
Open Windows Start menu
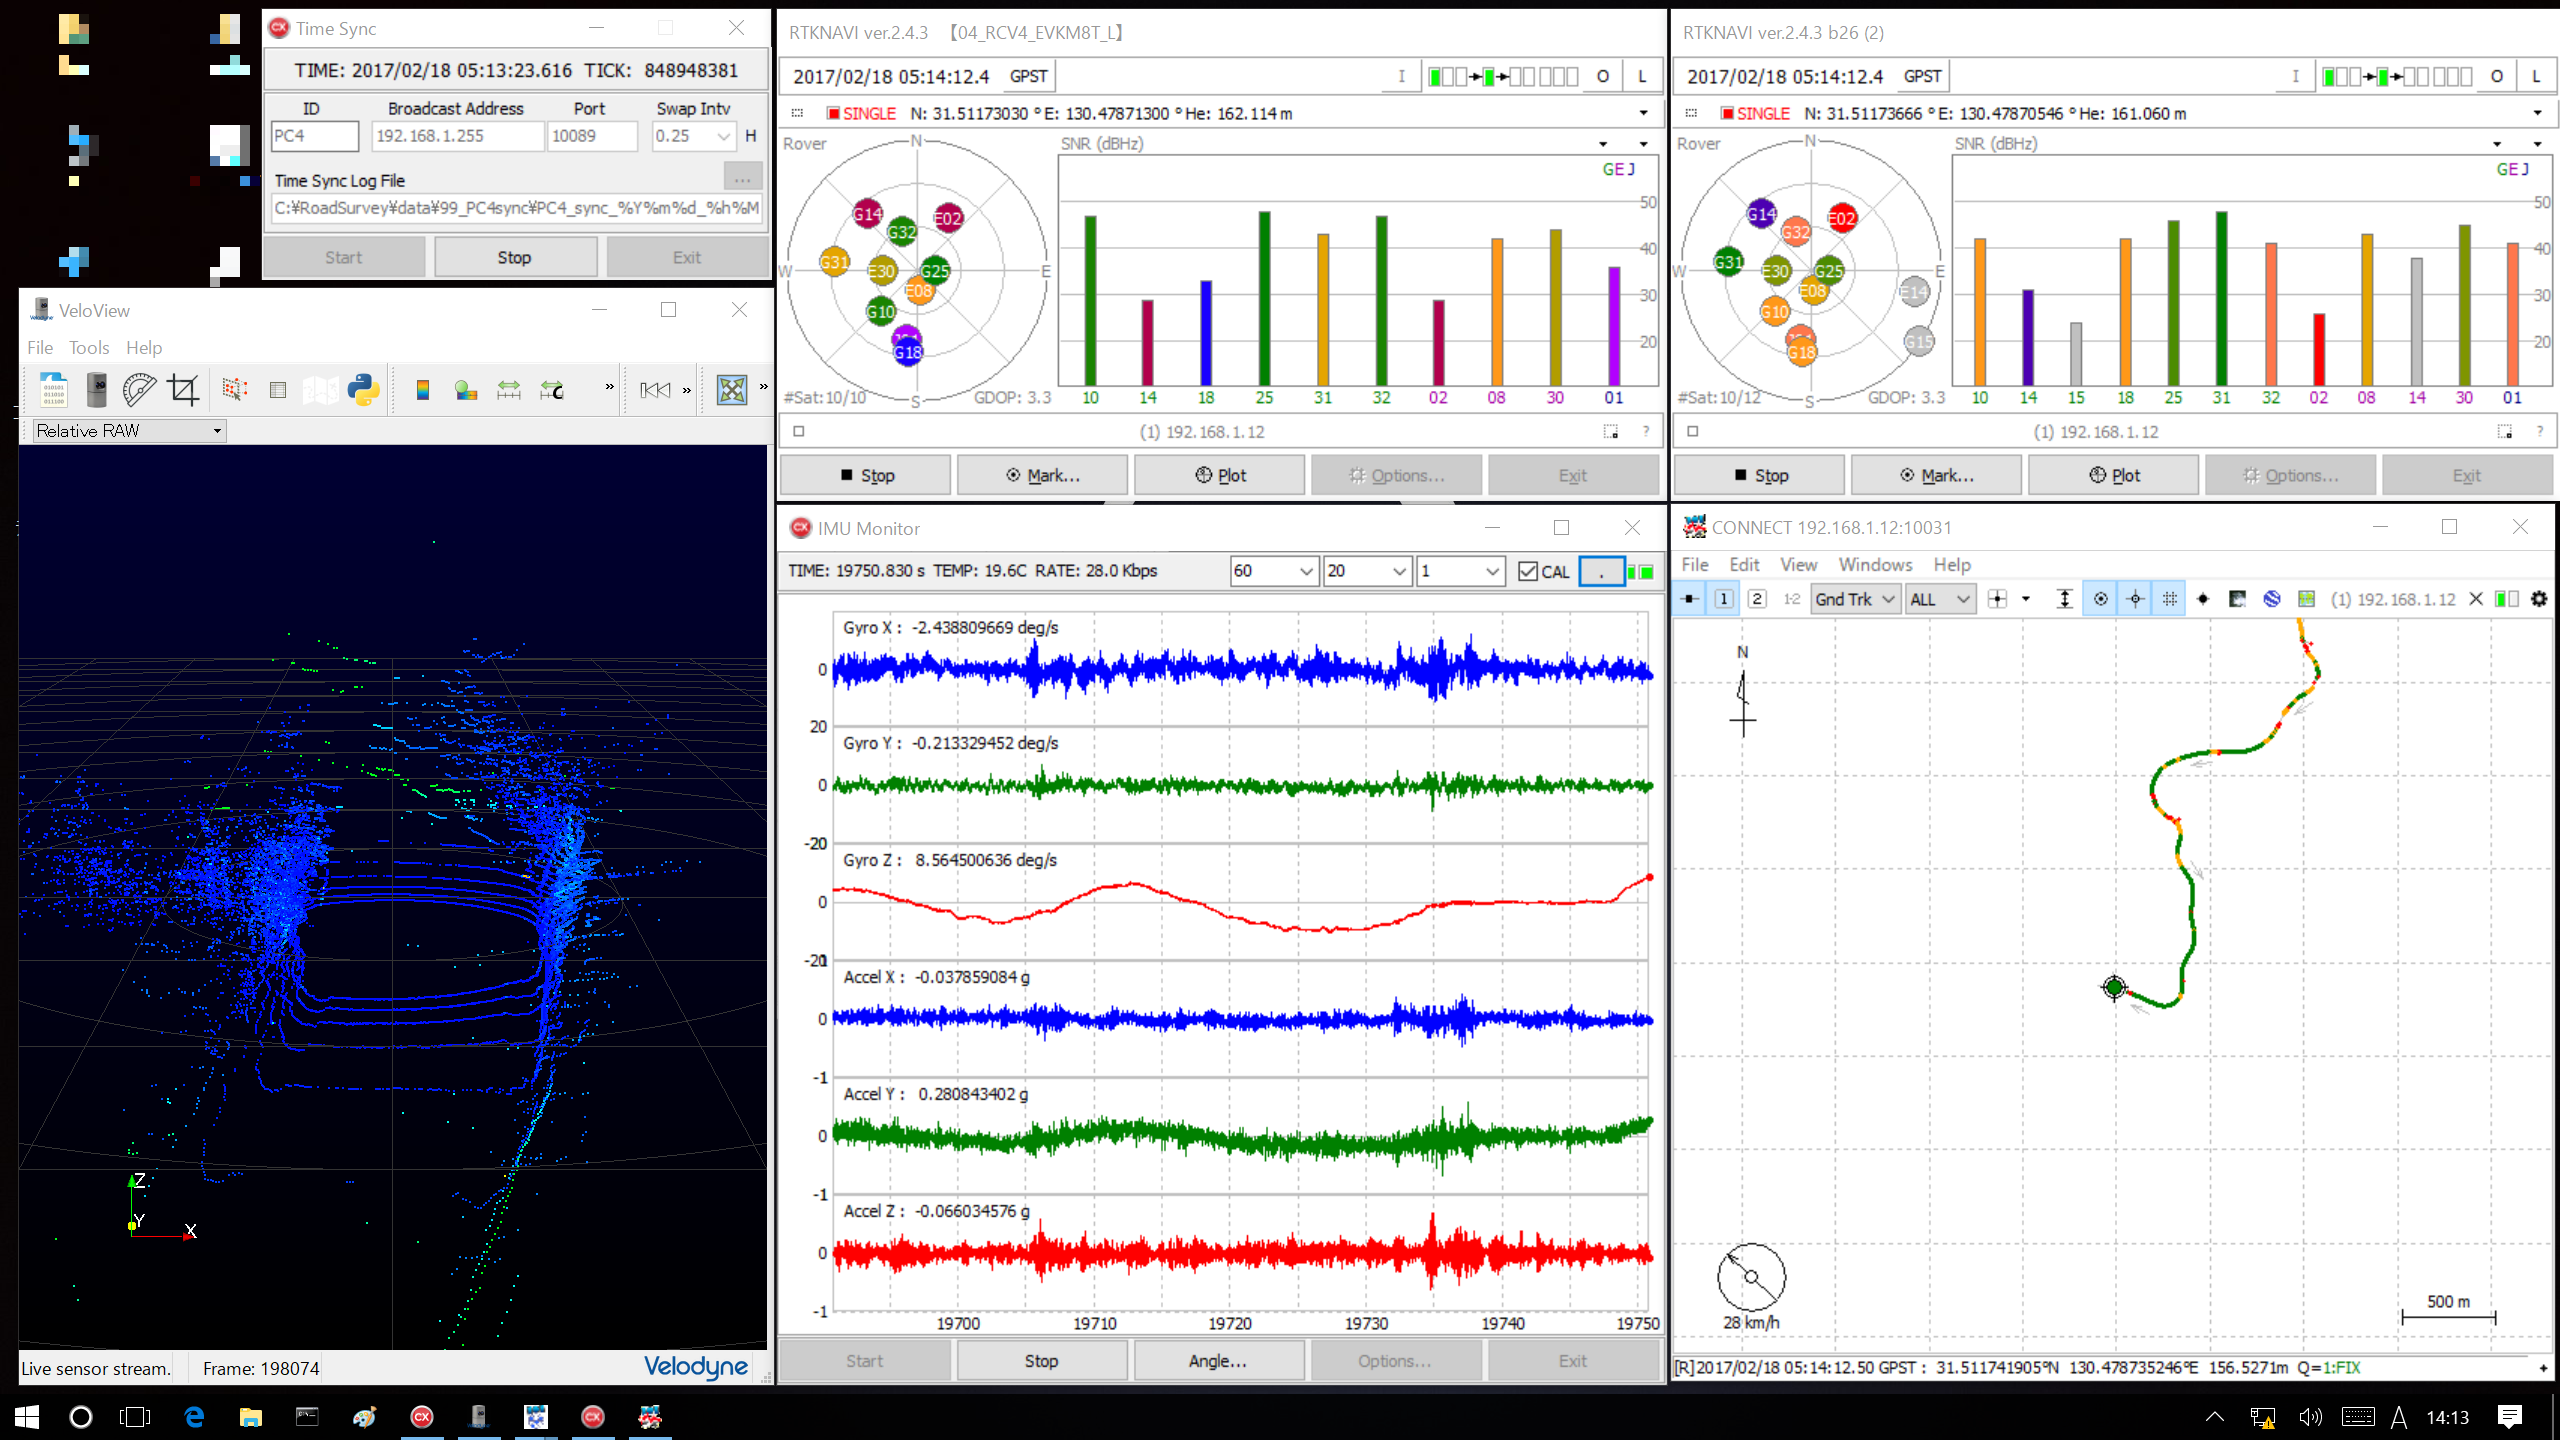click(27, 1416)
